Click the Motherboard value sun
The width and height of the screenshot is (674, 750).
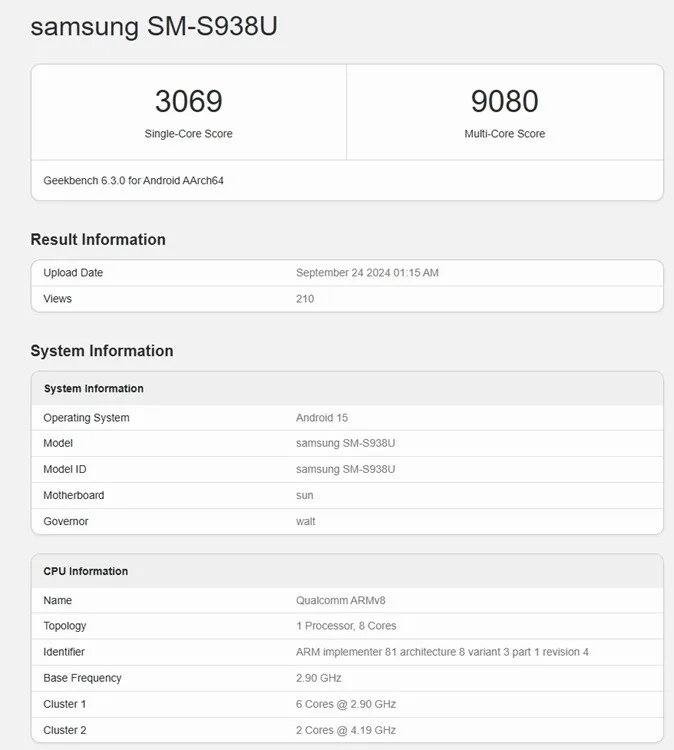click(305, 495)
